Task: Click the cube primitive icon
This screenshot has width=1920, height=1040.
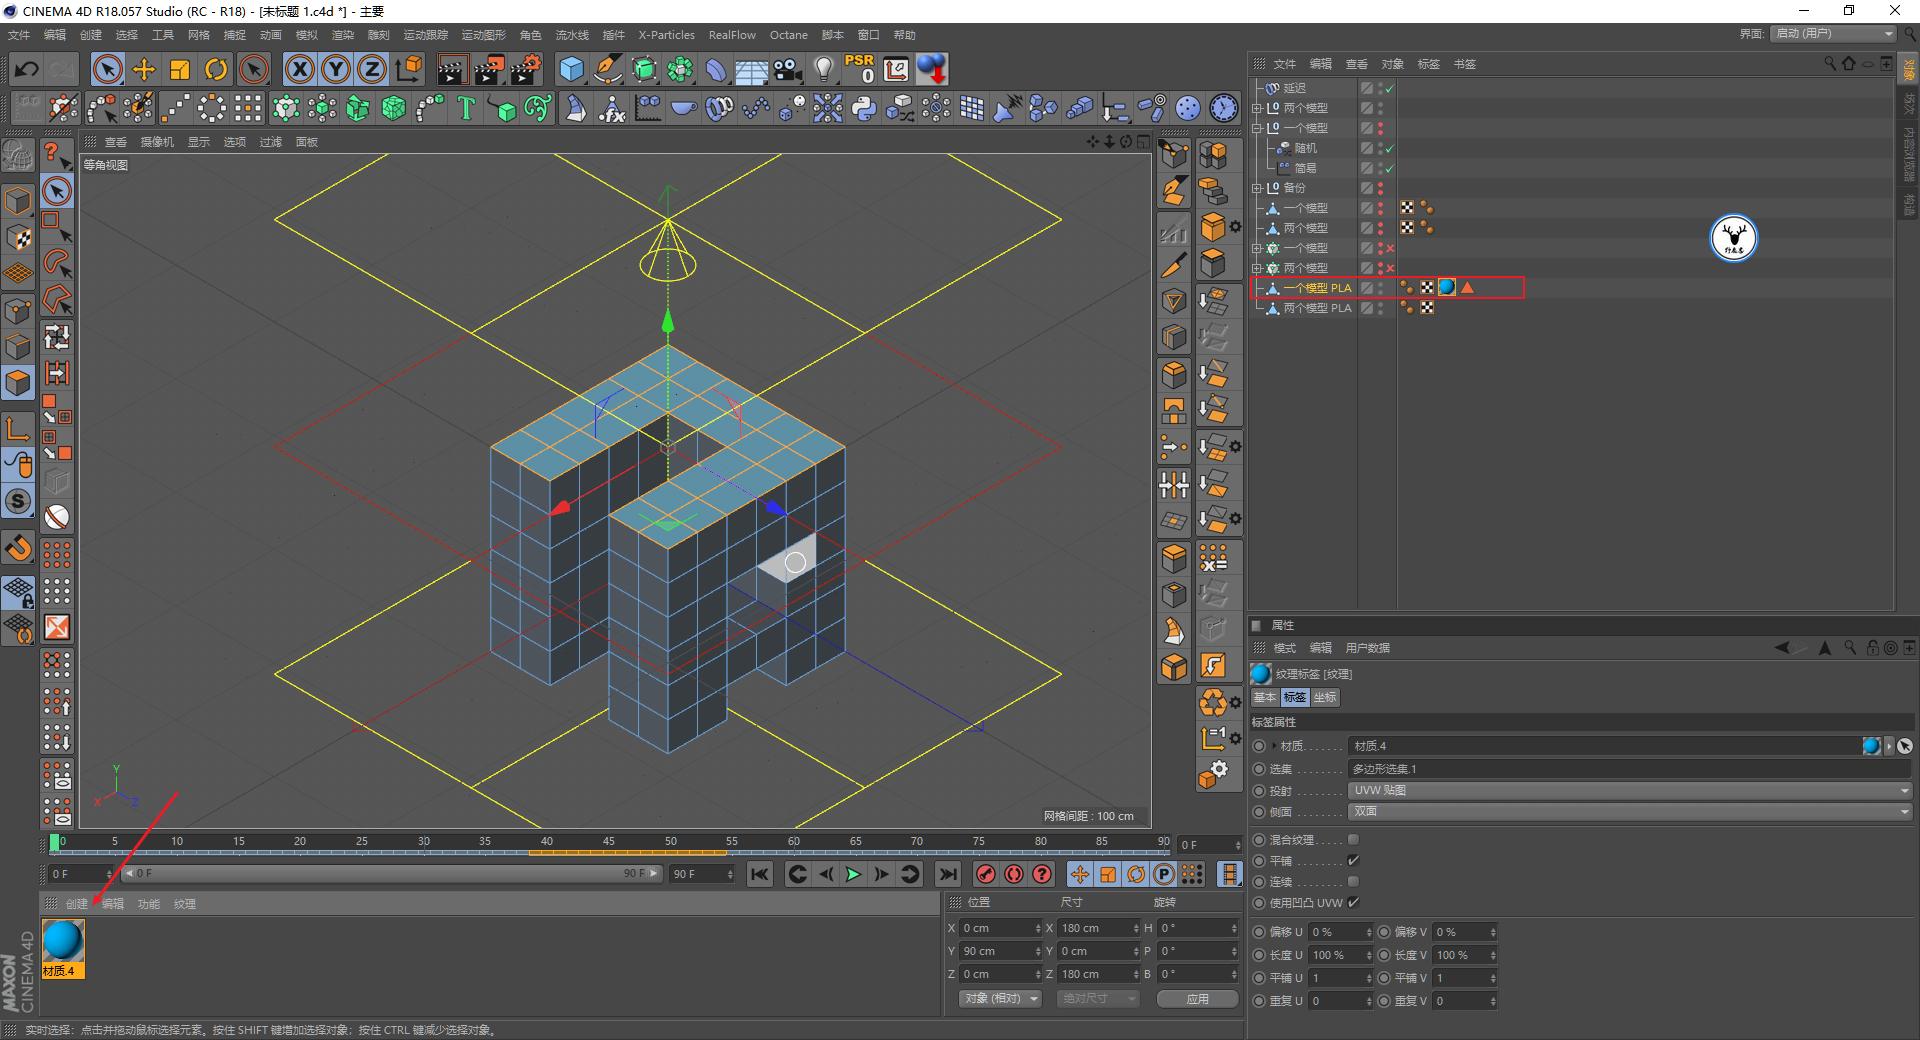Action: pyautogui.click(x=571, y=69)
